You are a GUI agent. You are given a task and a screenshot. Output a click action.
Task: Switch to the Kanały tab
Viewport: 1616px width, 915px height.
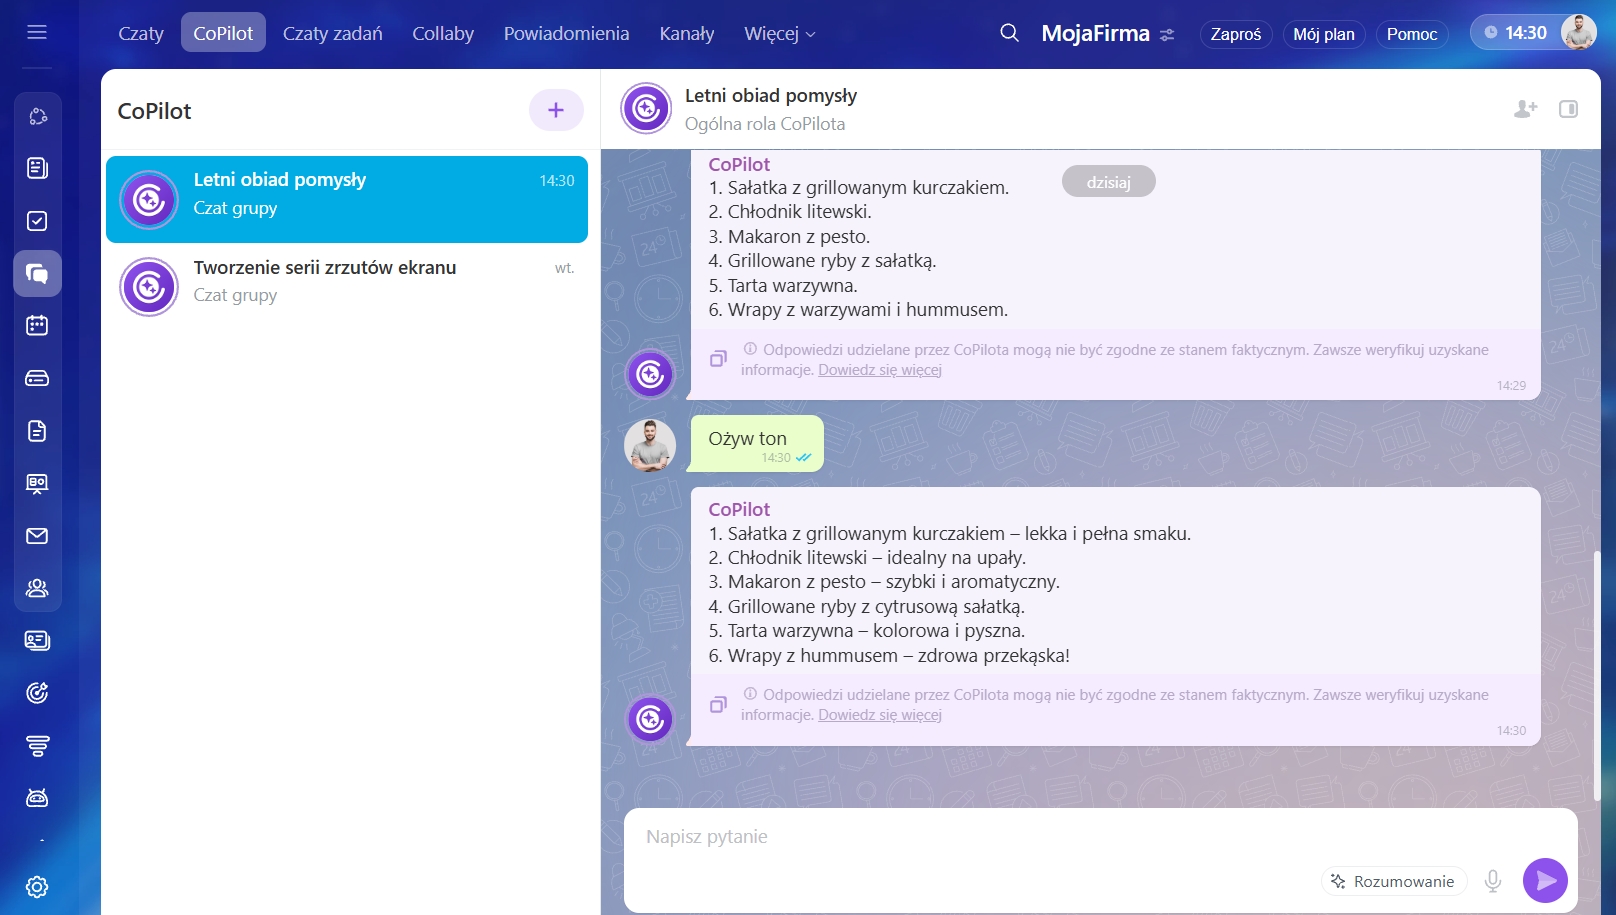[686, 34]
